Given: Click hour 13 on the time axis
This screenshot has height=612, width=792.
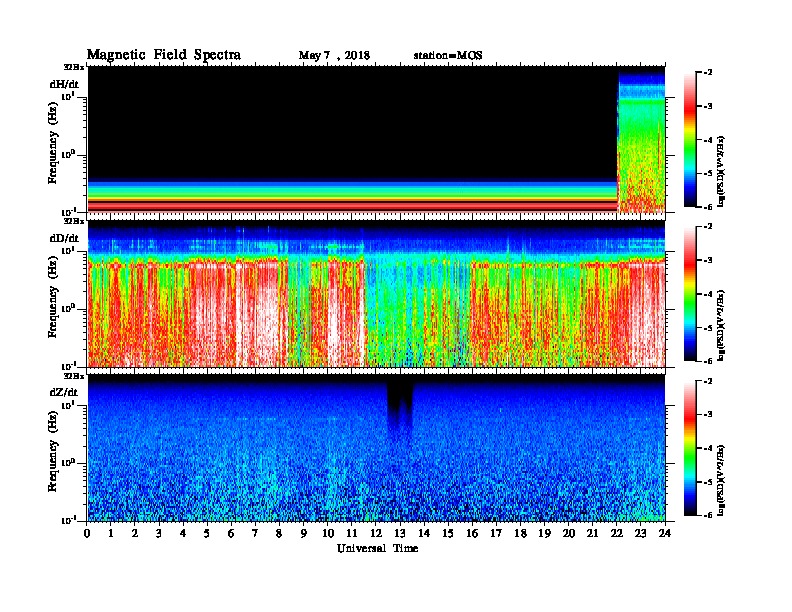Looking at the screenshot, I should [x=400, y=533].
